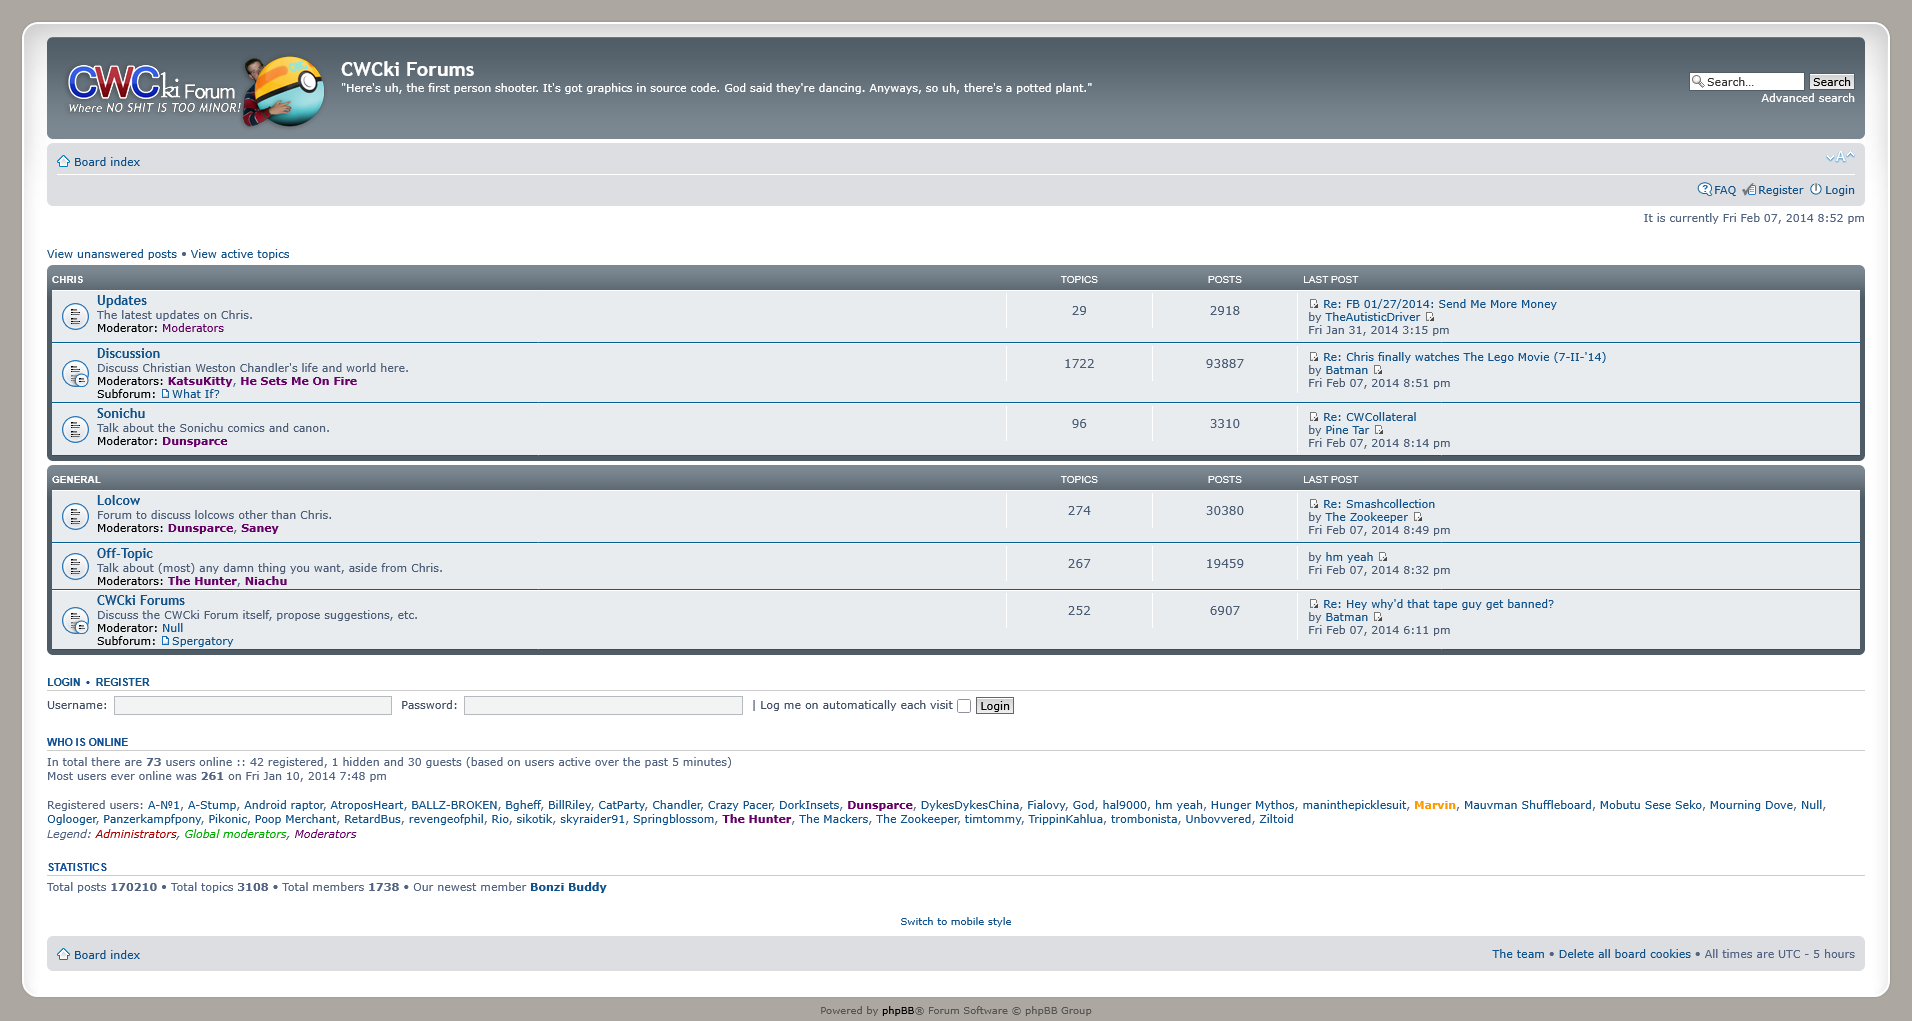
Task: Click the Password input field
Action: click(603, 706)
